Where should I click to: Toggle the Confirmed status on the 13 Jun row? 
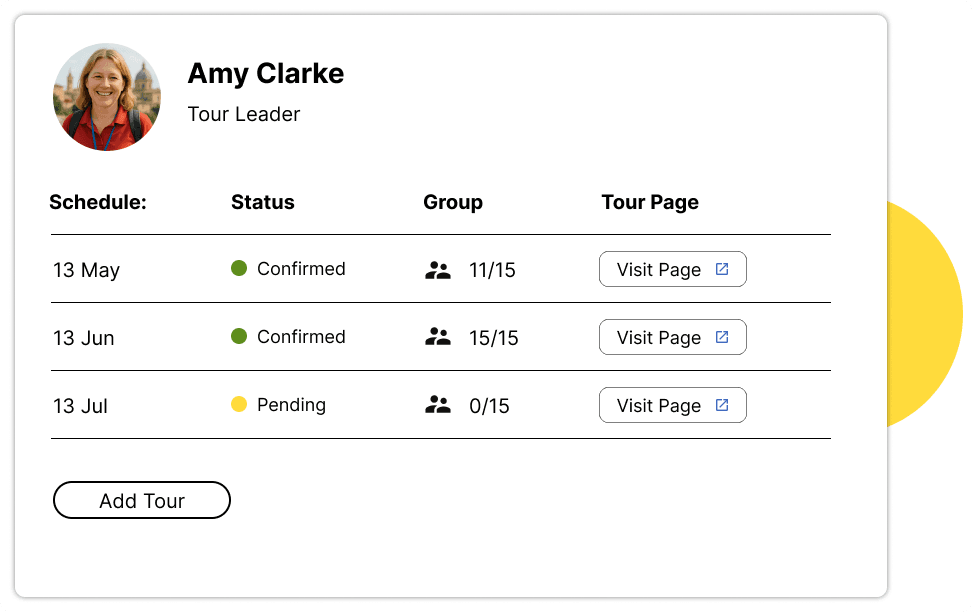click(238, 336)
